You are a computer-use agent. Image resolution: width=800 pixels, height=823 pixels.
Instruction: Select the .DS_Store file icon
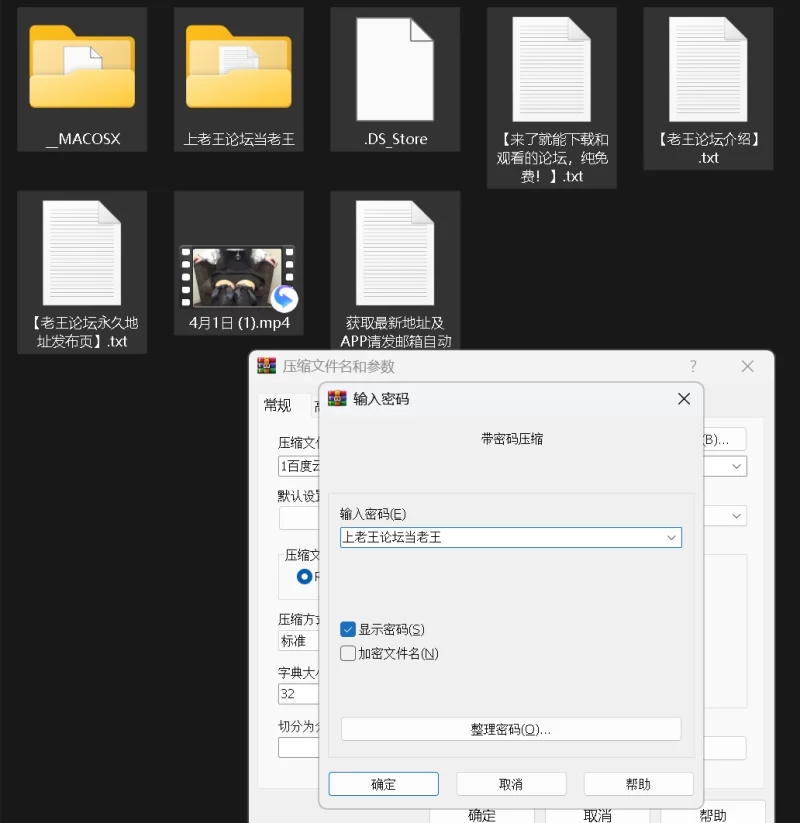(395, 68)
